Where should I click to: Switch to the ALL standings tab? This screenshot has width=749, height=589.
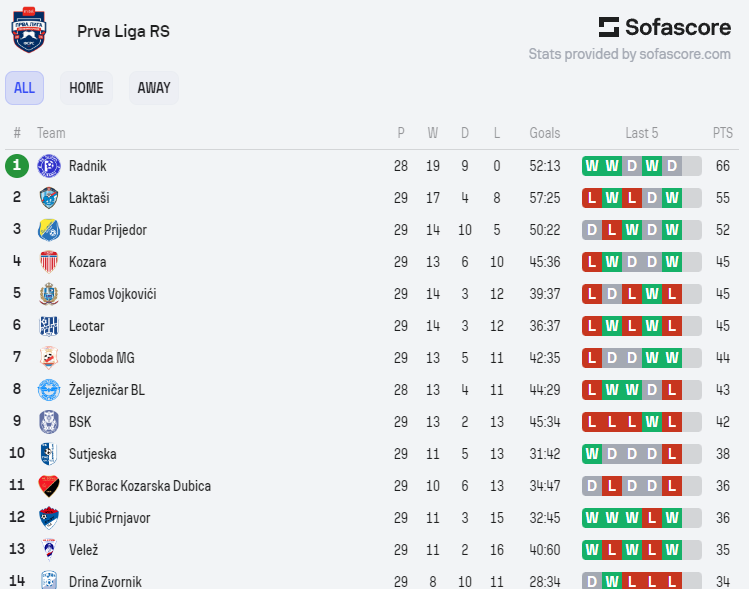coord(24,88)
